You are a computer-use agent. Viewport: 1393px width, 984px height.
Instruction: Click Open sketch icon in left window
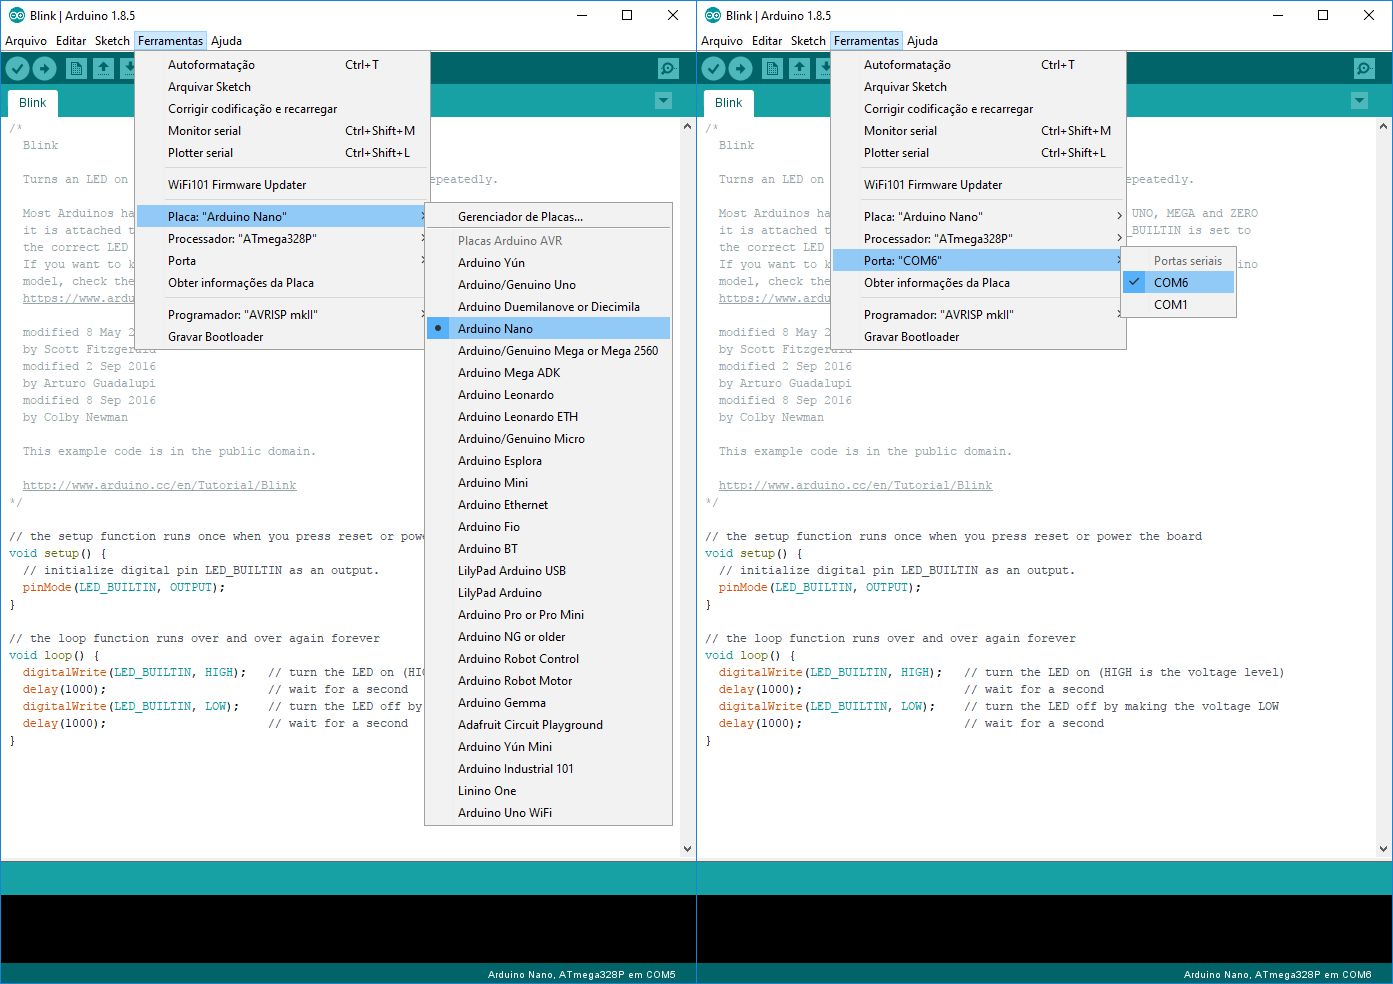pyautogui.click(x=103, y=68)
